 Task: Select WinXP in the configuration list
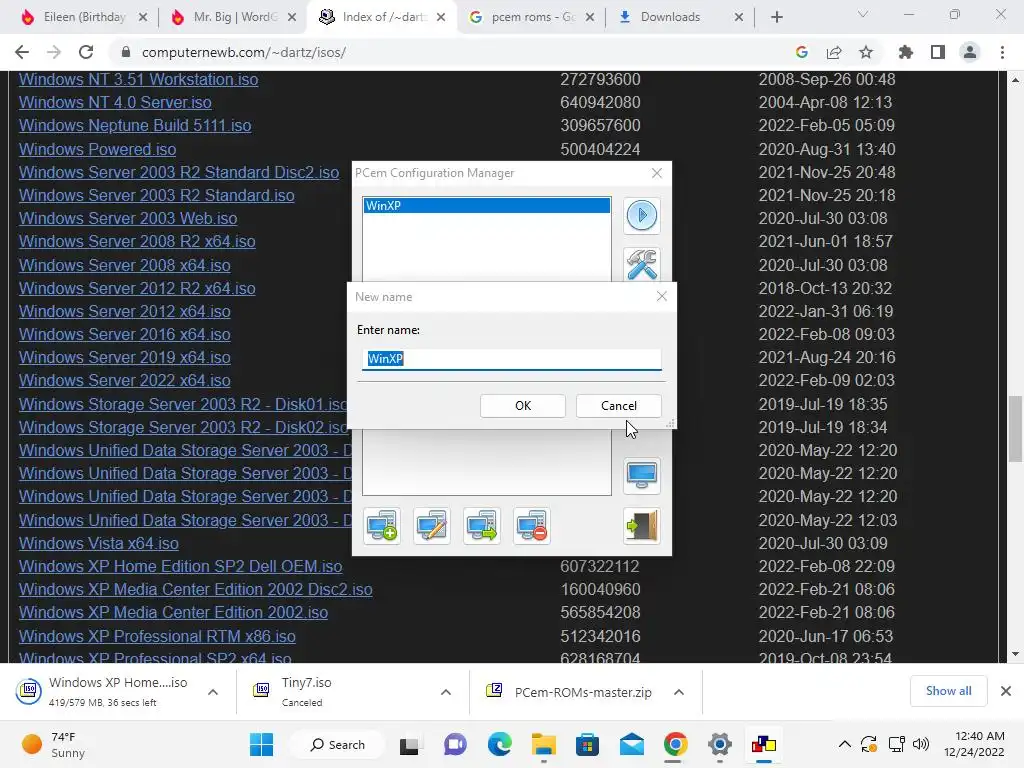tap(487, 206)
